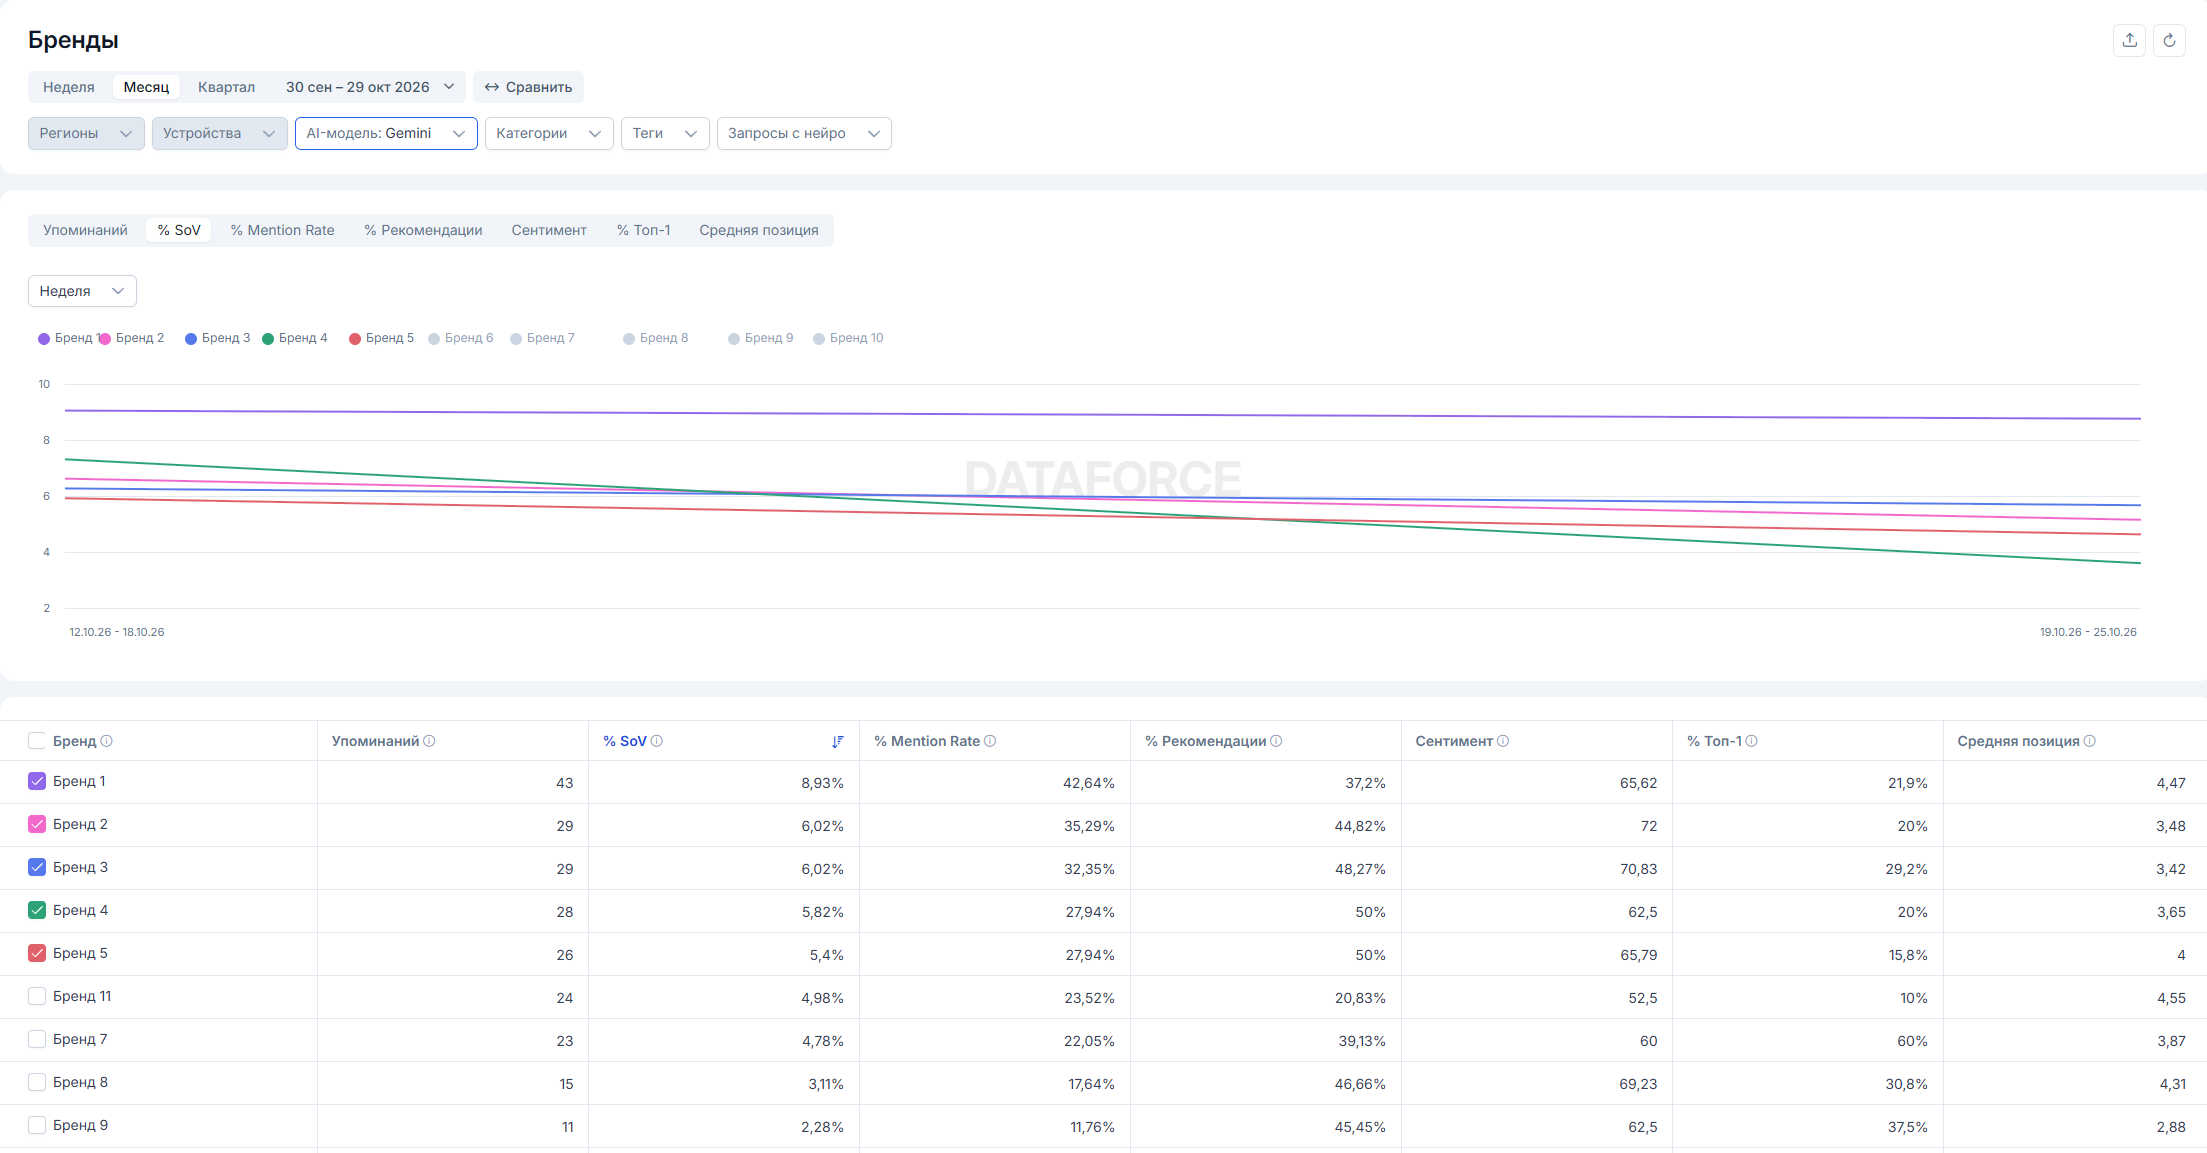
Task: Toggle Бренд 8 legend marker in chart
Action: point(629,339)
